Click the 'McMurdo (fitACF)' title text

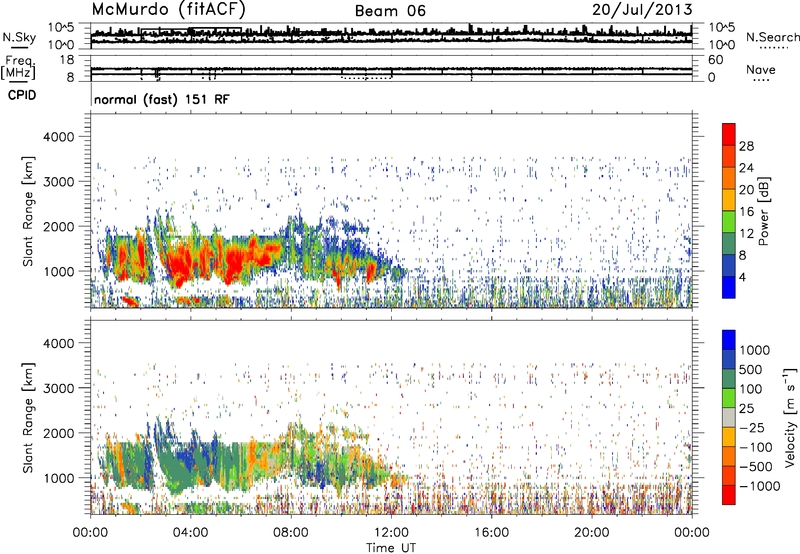coord(168,9)
